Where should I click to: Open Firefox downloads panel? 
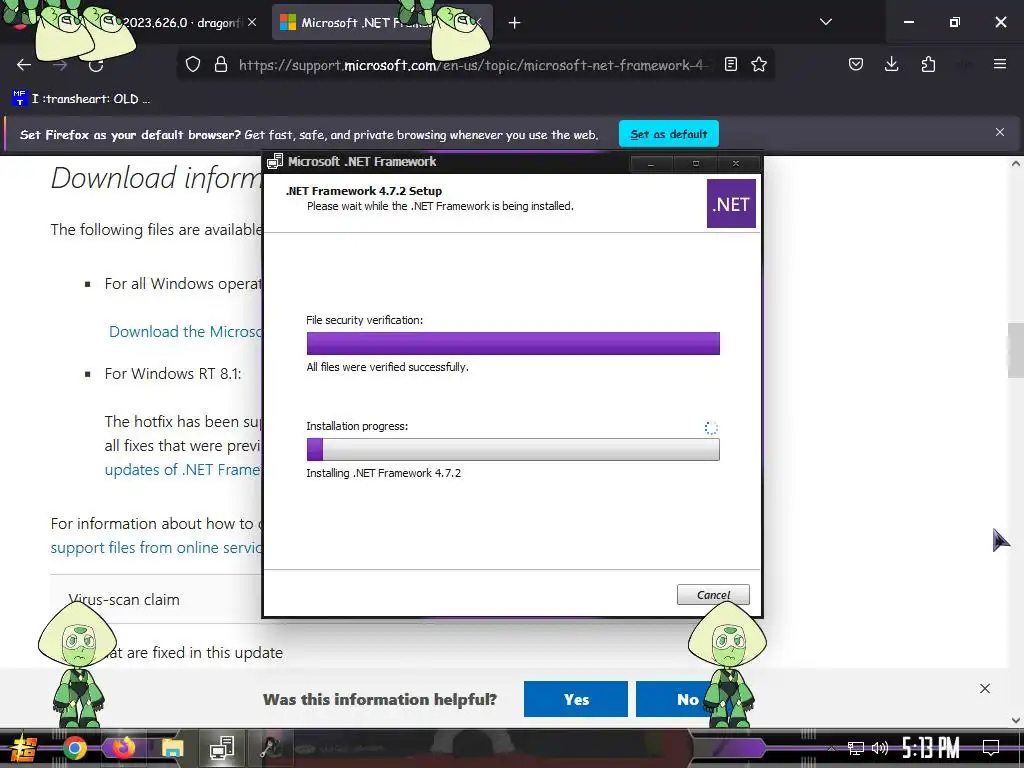[x=891, y=64]
